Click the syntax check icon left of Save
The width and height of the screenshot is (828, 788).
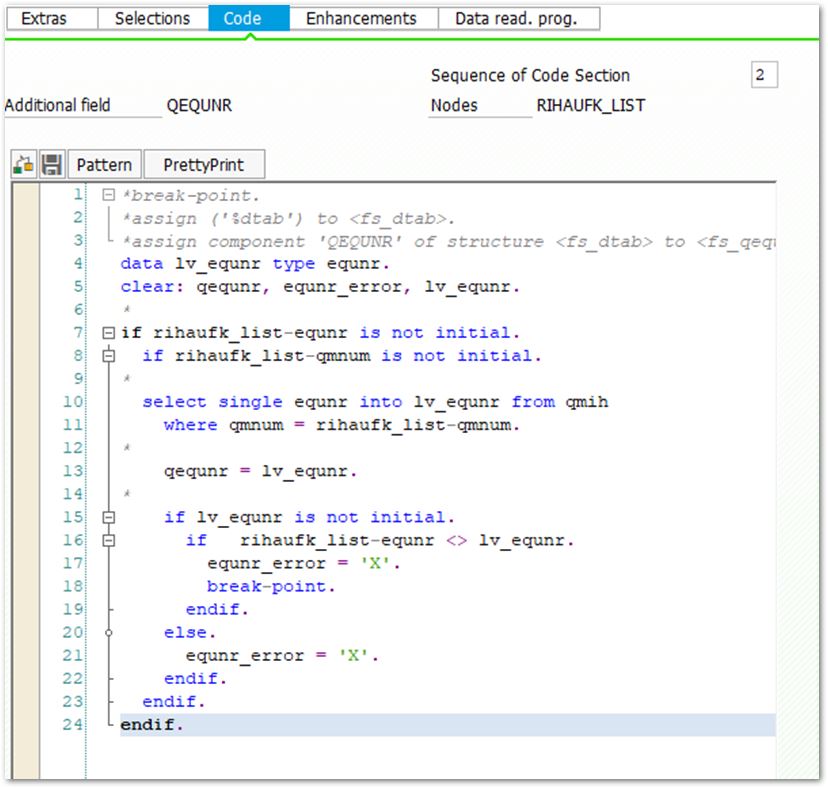24,165
